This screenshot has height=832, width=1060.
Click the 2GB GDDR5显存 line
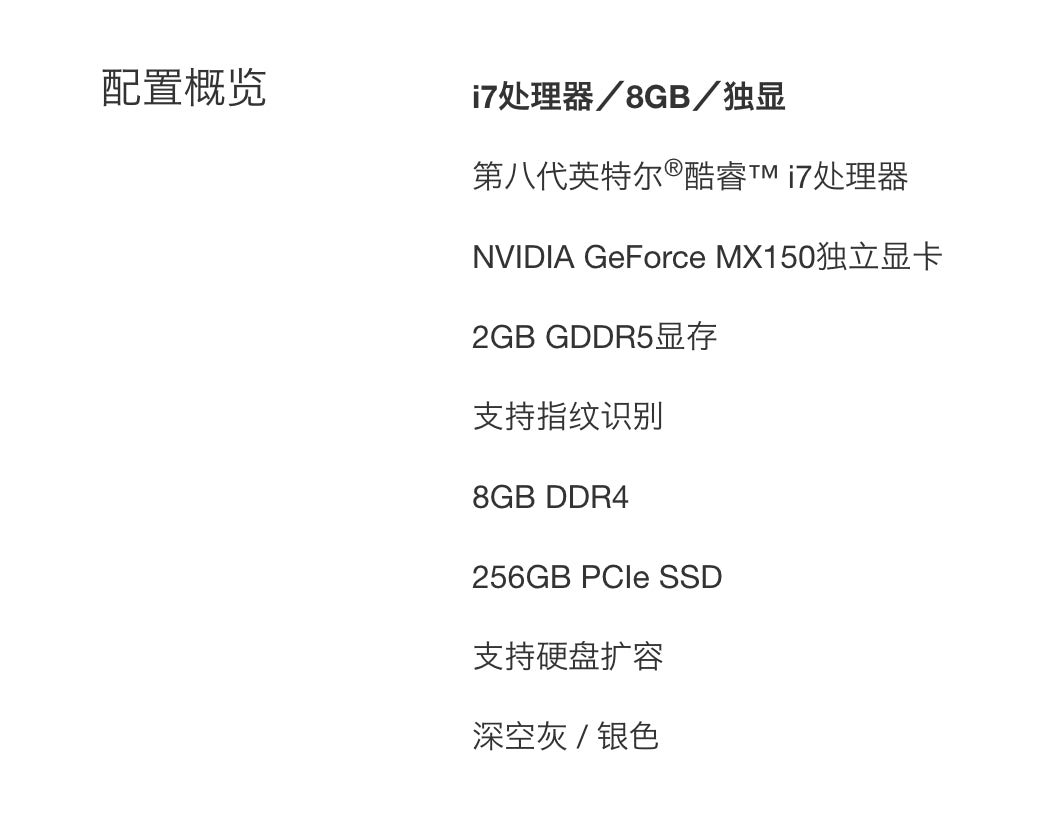pos(594,337)
